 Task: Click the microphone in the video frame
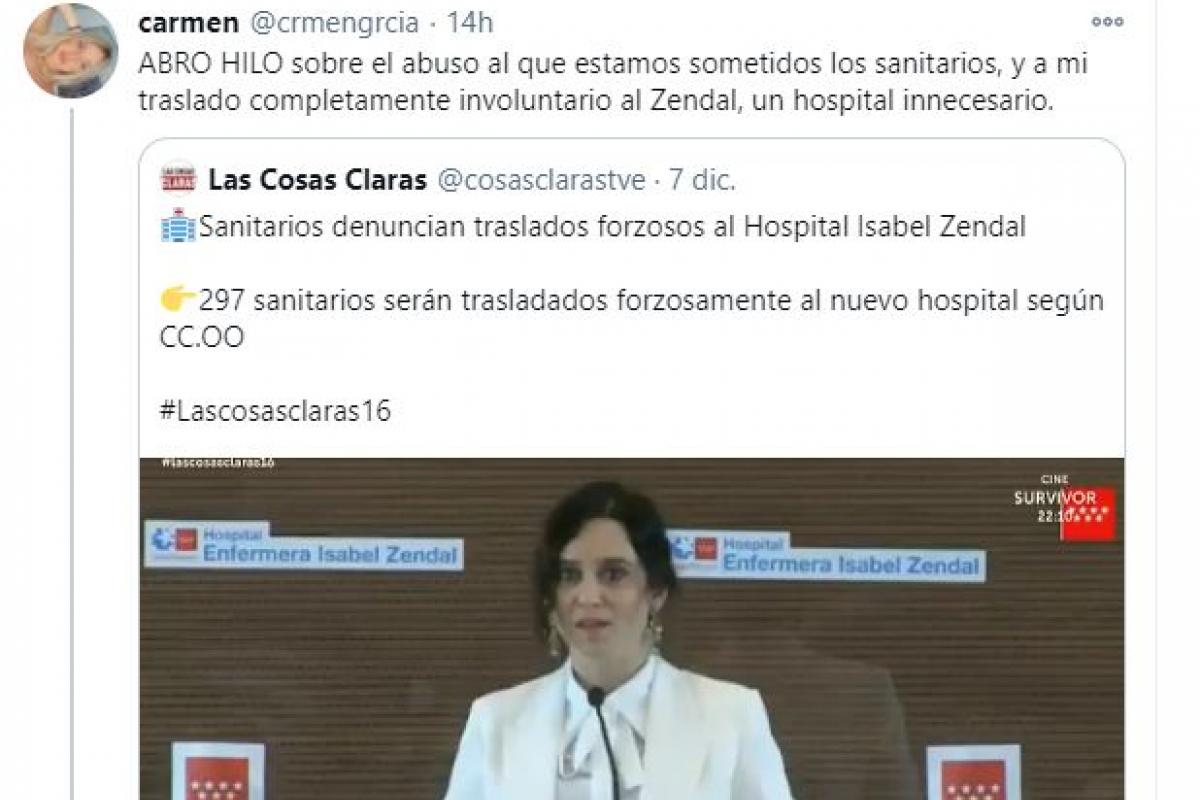[x=604, y=742]
